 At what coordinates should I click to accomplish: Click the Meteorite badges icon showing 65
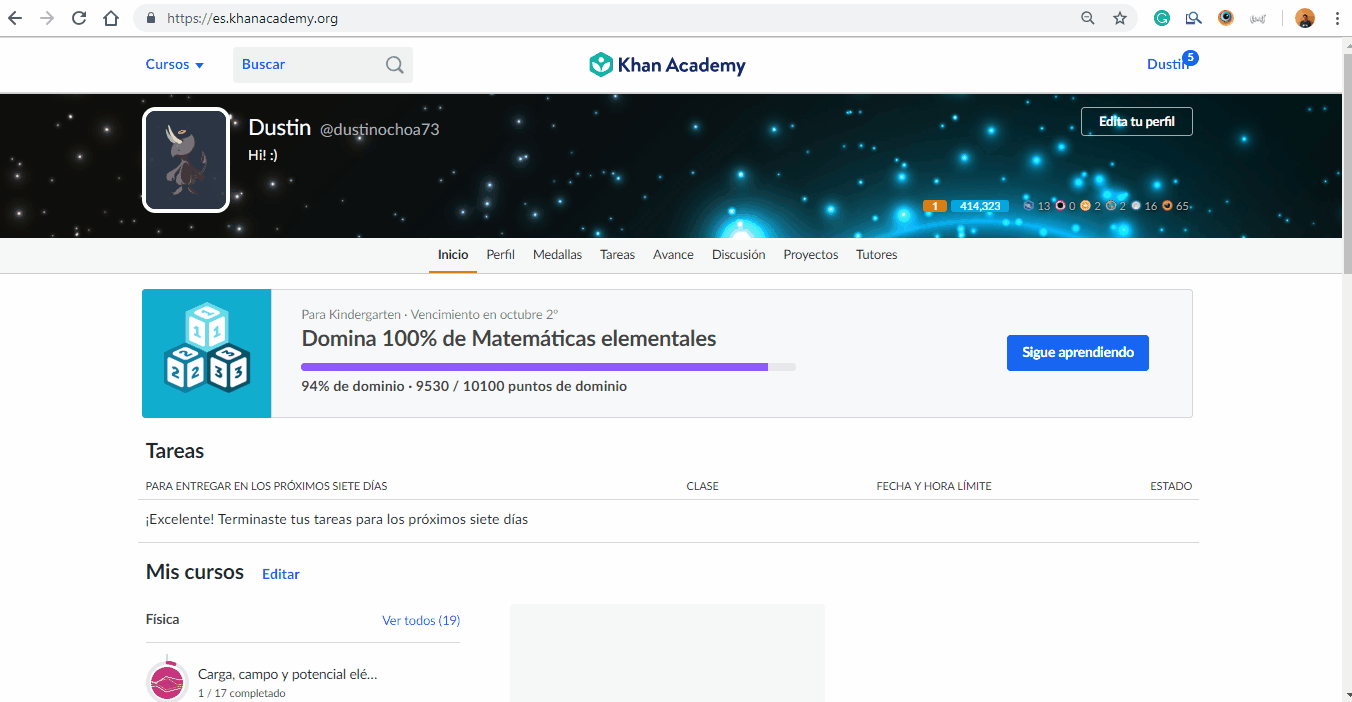pos(1167,206)
